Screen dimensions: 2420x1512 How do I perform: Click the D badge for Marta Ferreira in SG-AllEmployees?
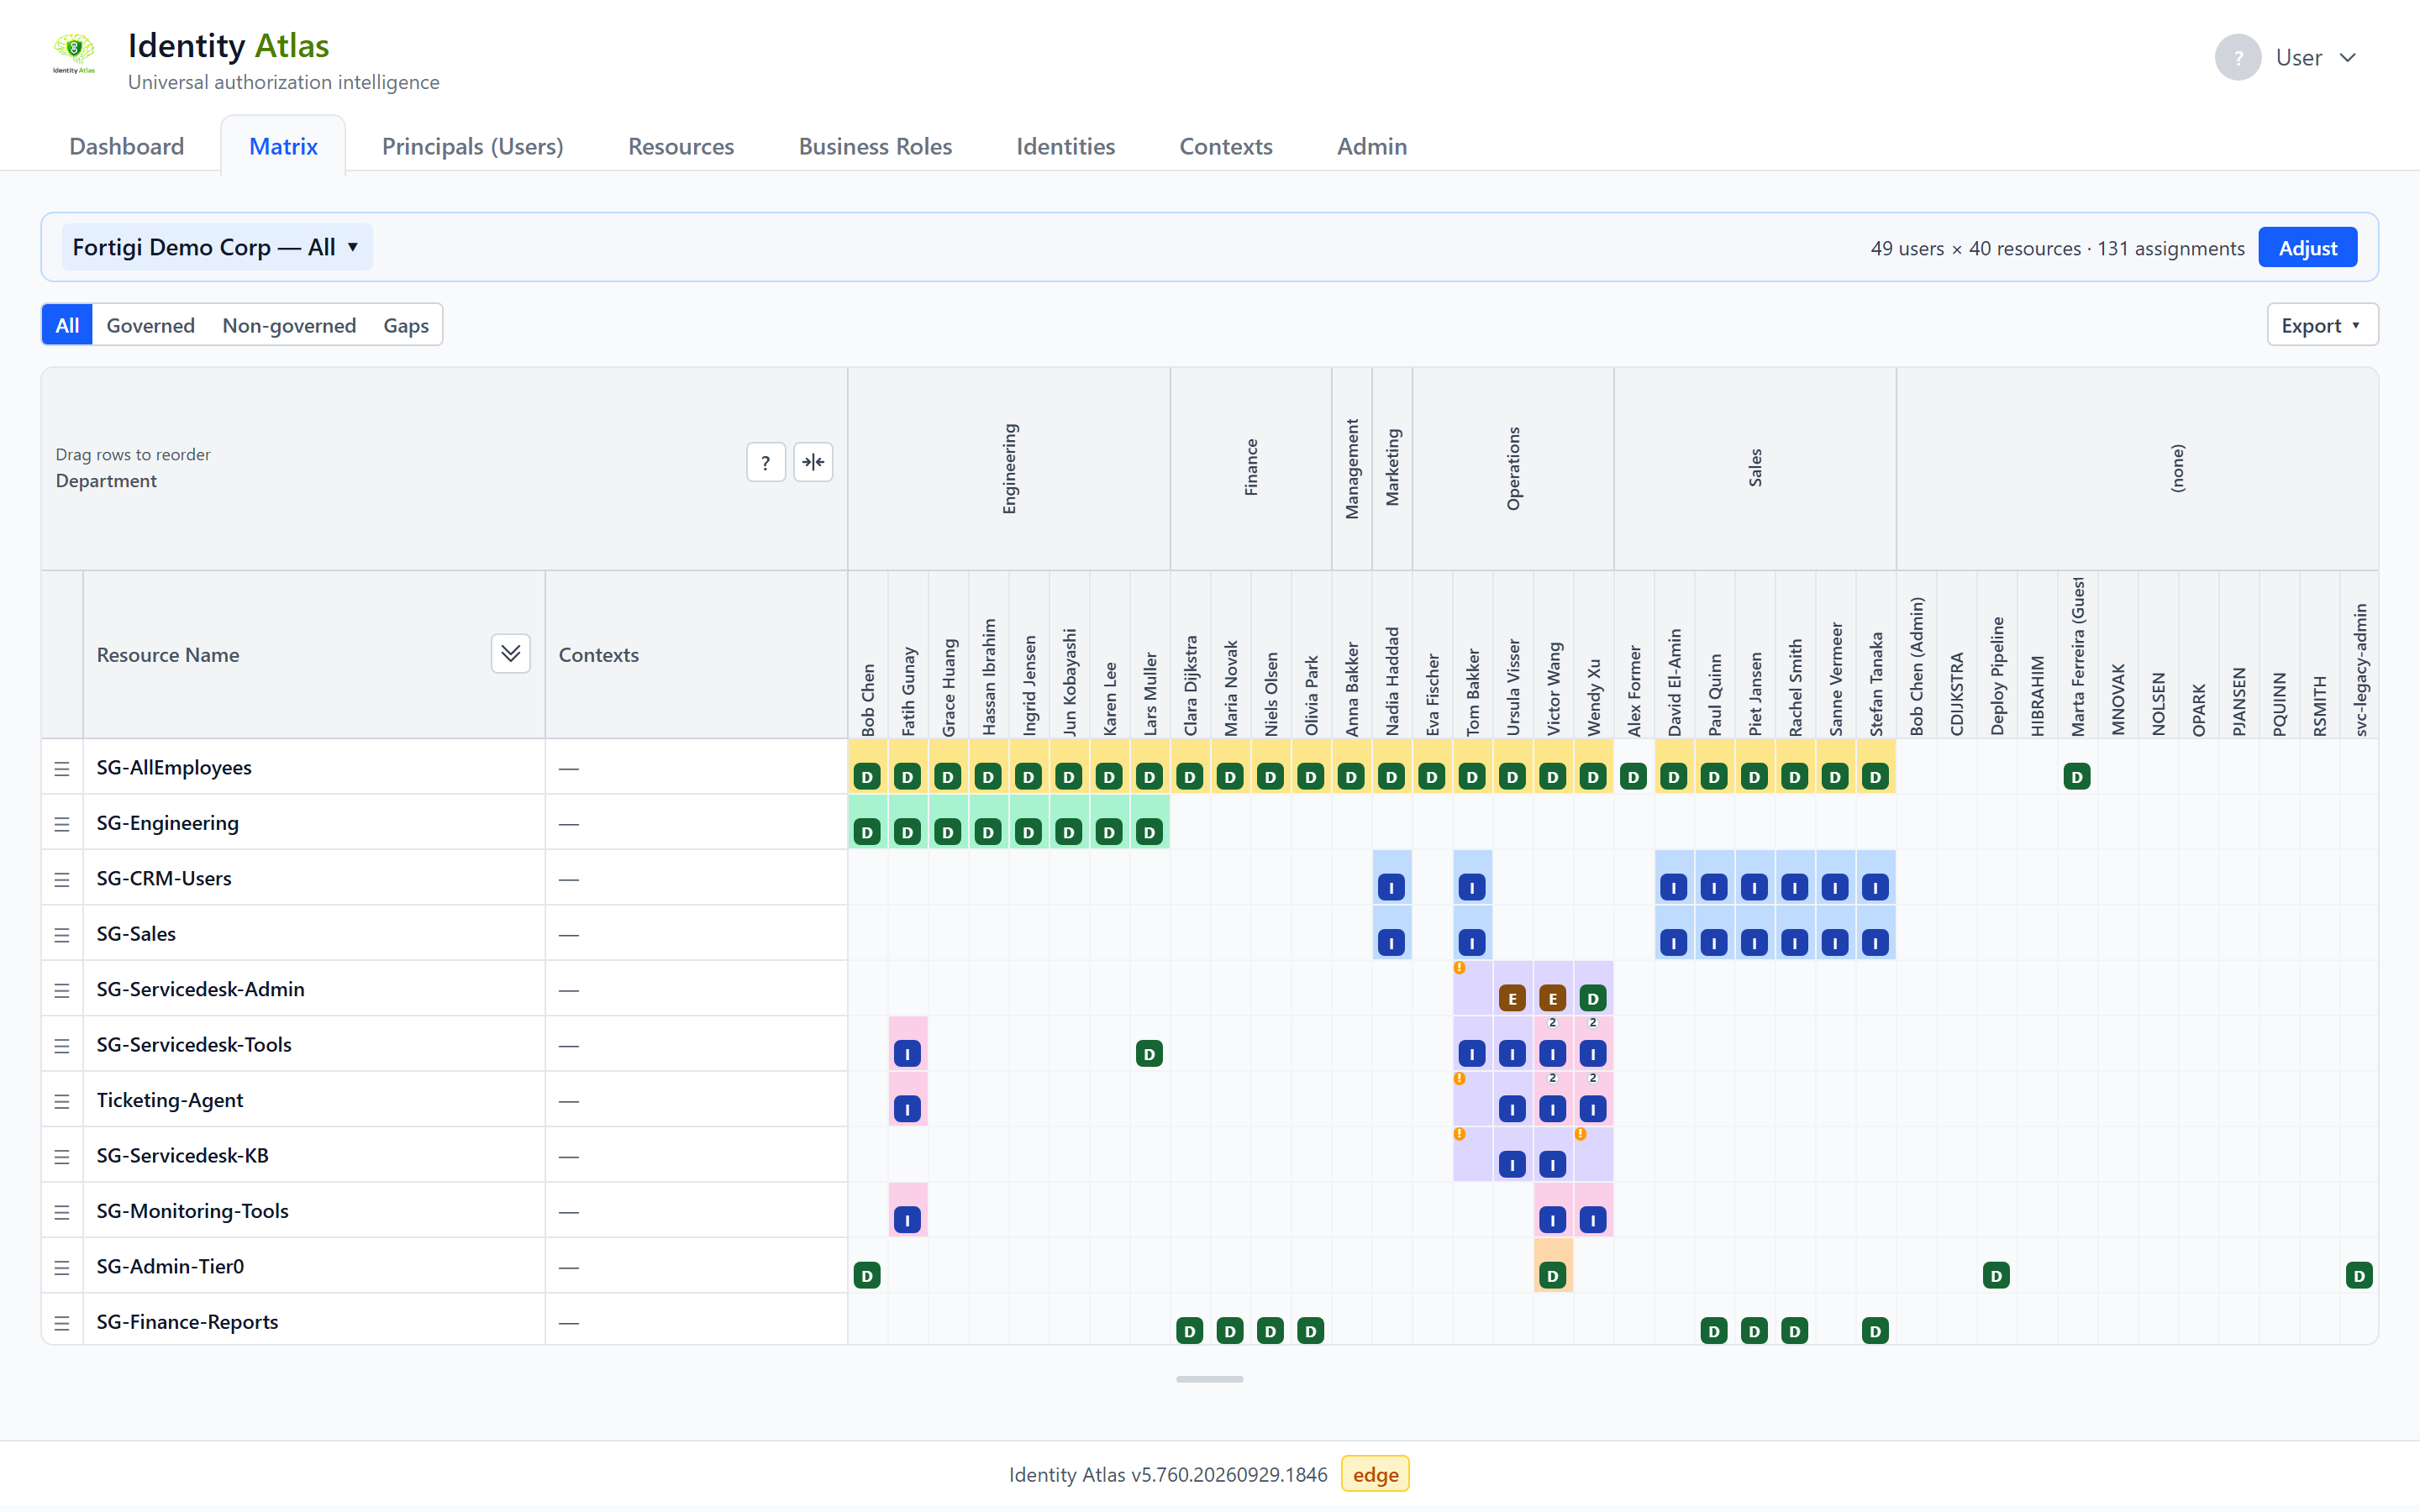click(x=2077, y=776)
